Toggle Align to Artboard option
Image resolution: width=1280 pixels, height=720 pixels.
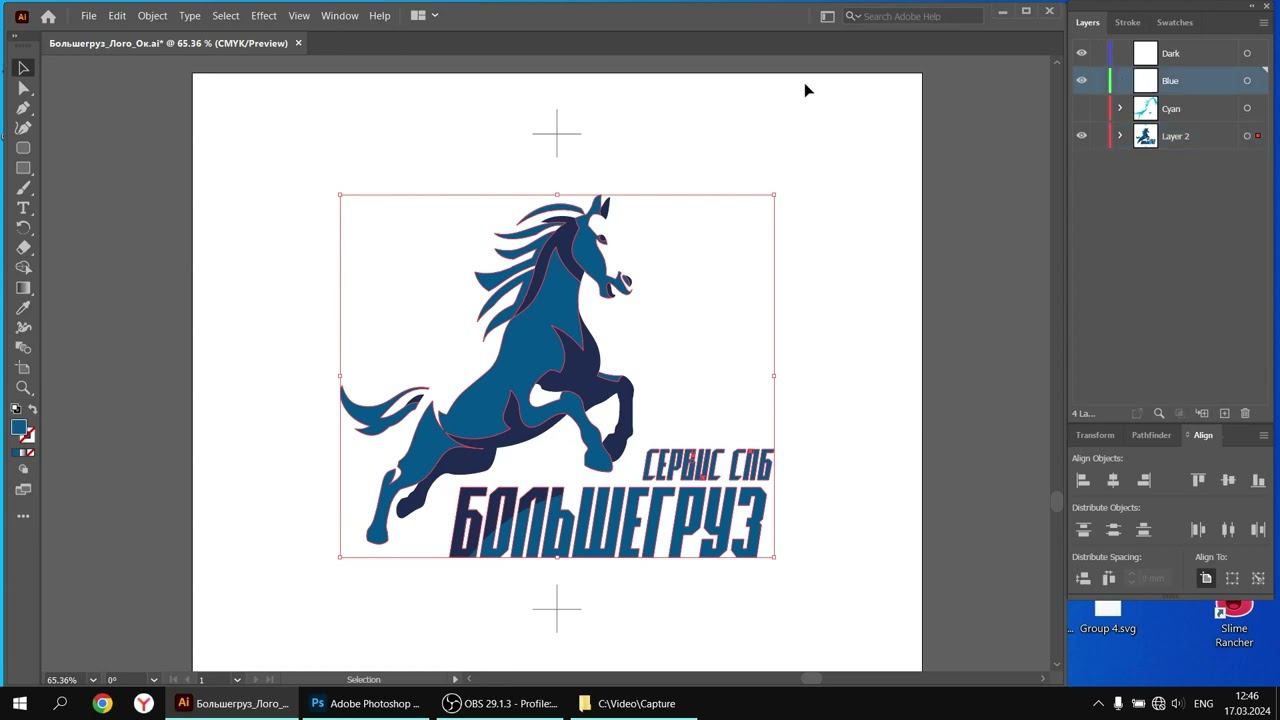tap(1206, 578)
